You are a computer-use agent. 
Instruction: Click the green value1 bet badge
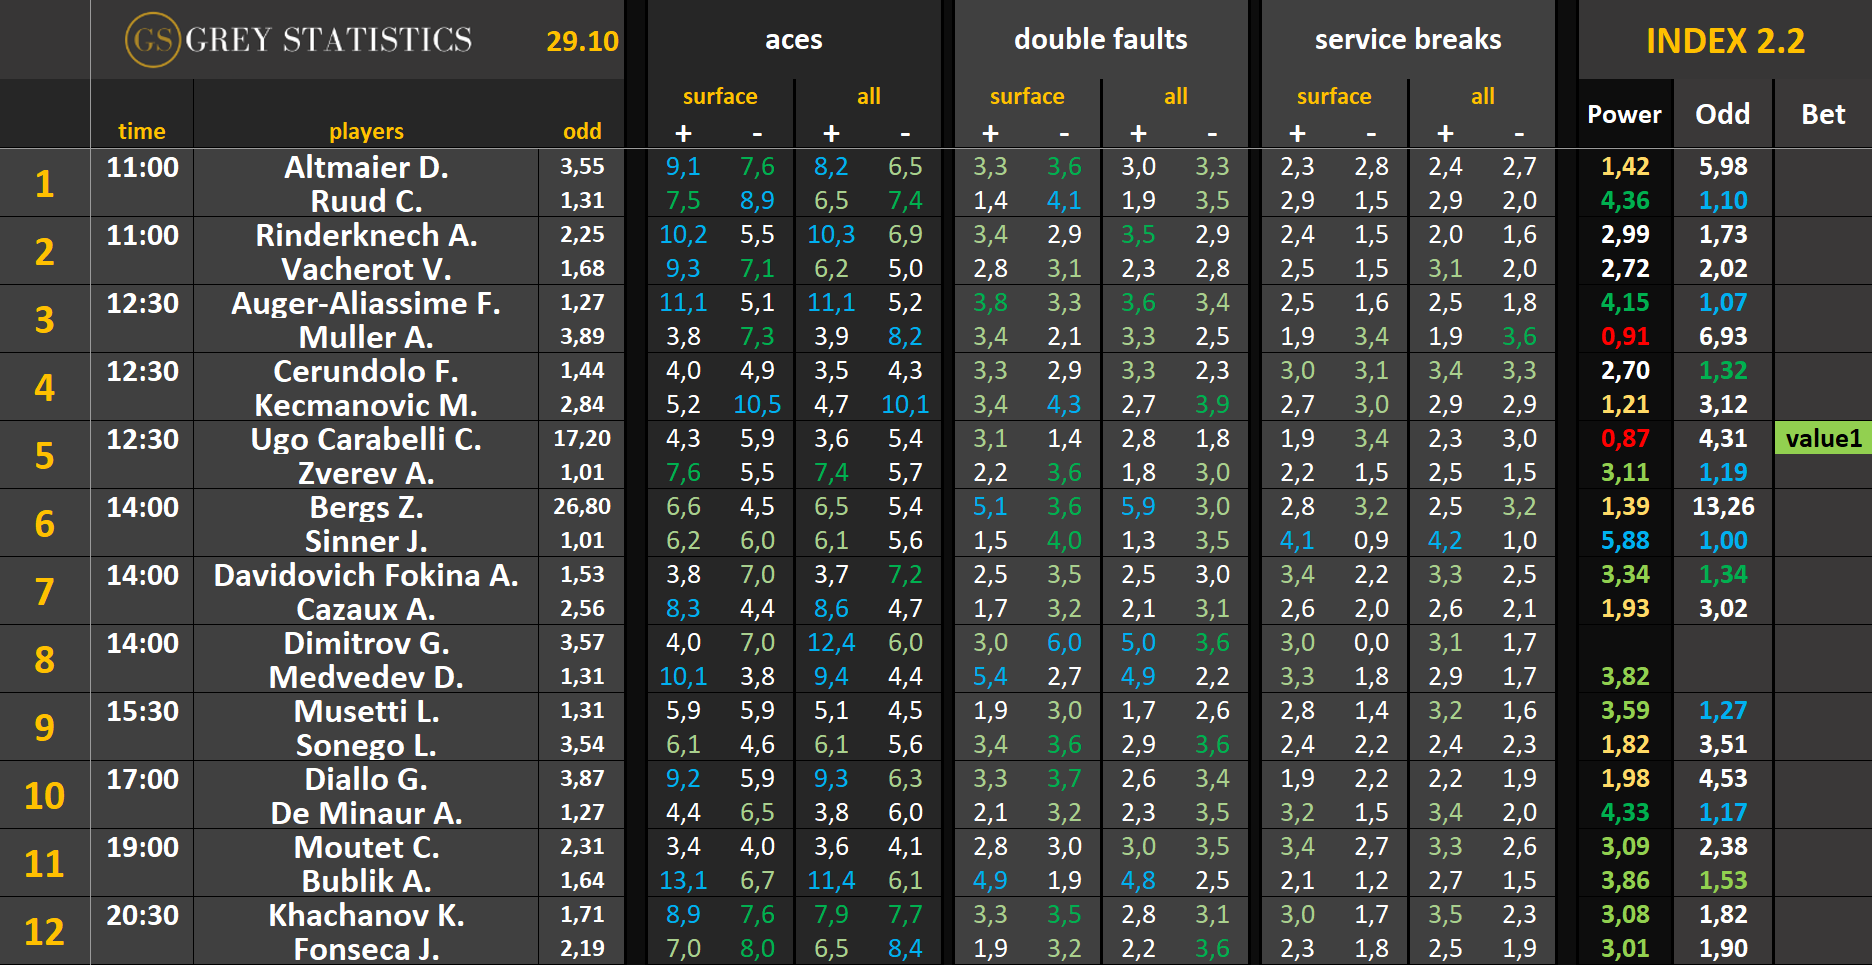click(x=1823, y=439)
